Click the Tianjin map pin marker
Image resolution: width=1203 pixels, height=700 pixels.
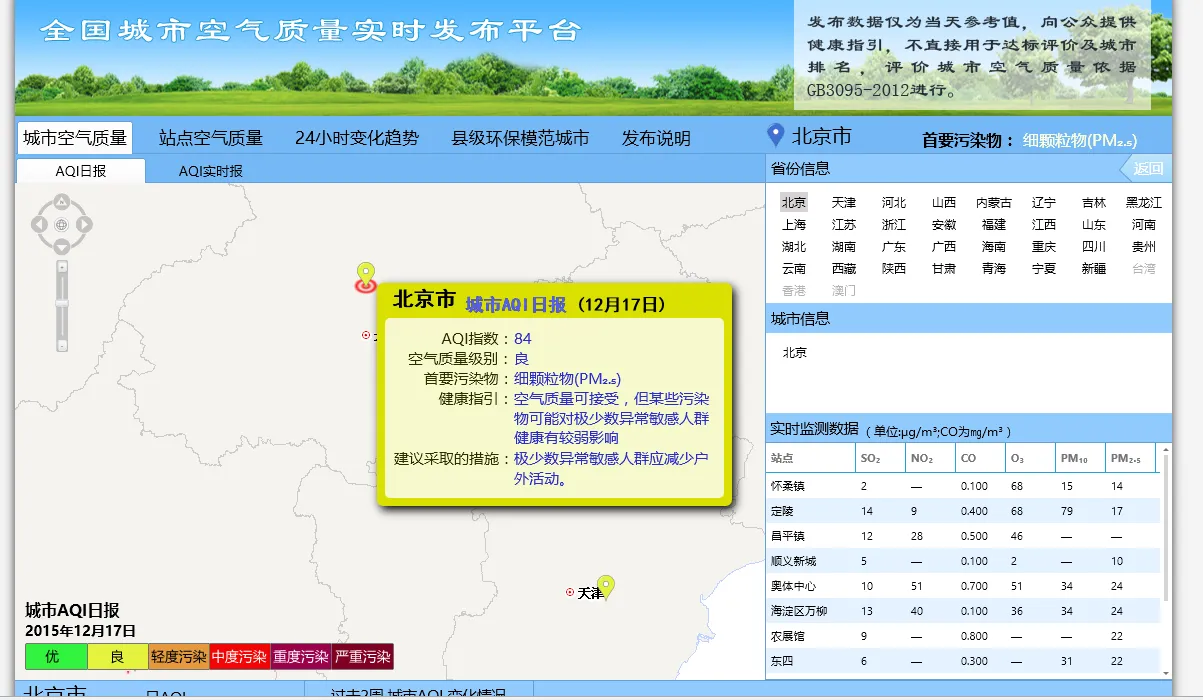(605, 586)
